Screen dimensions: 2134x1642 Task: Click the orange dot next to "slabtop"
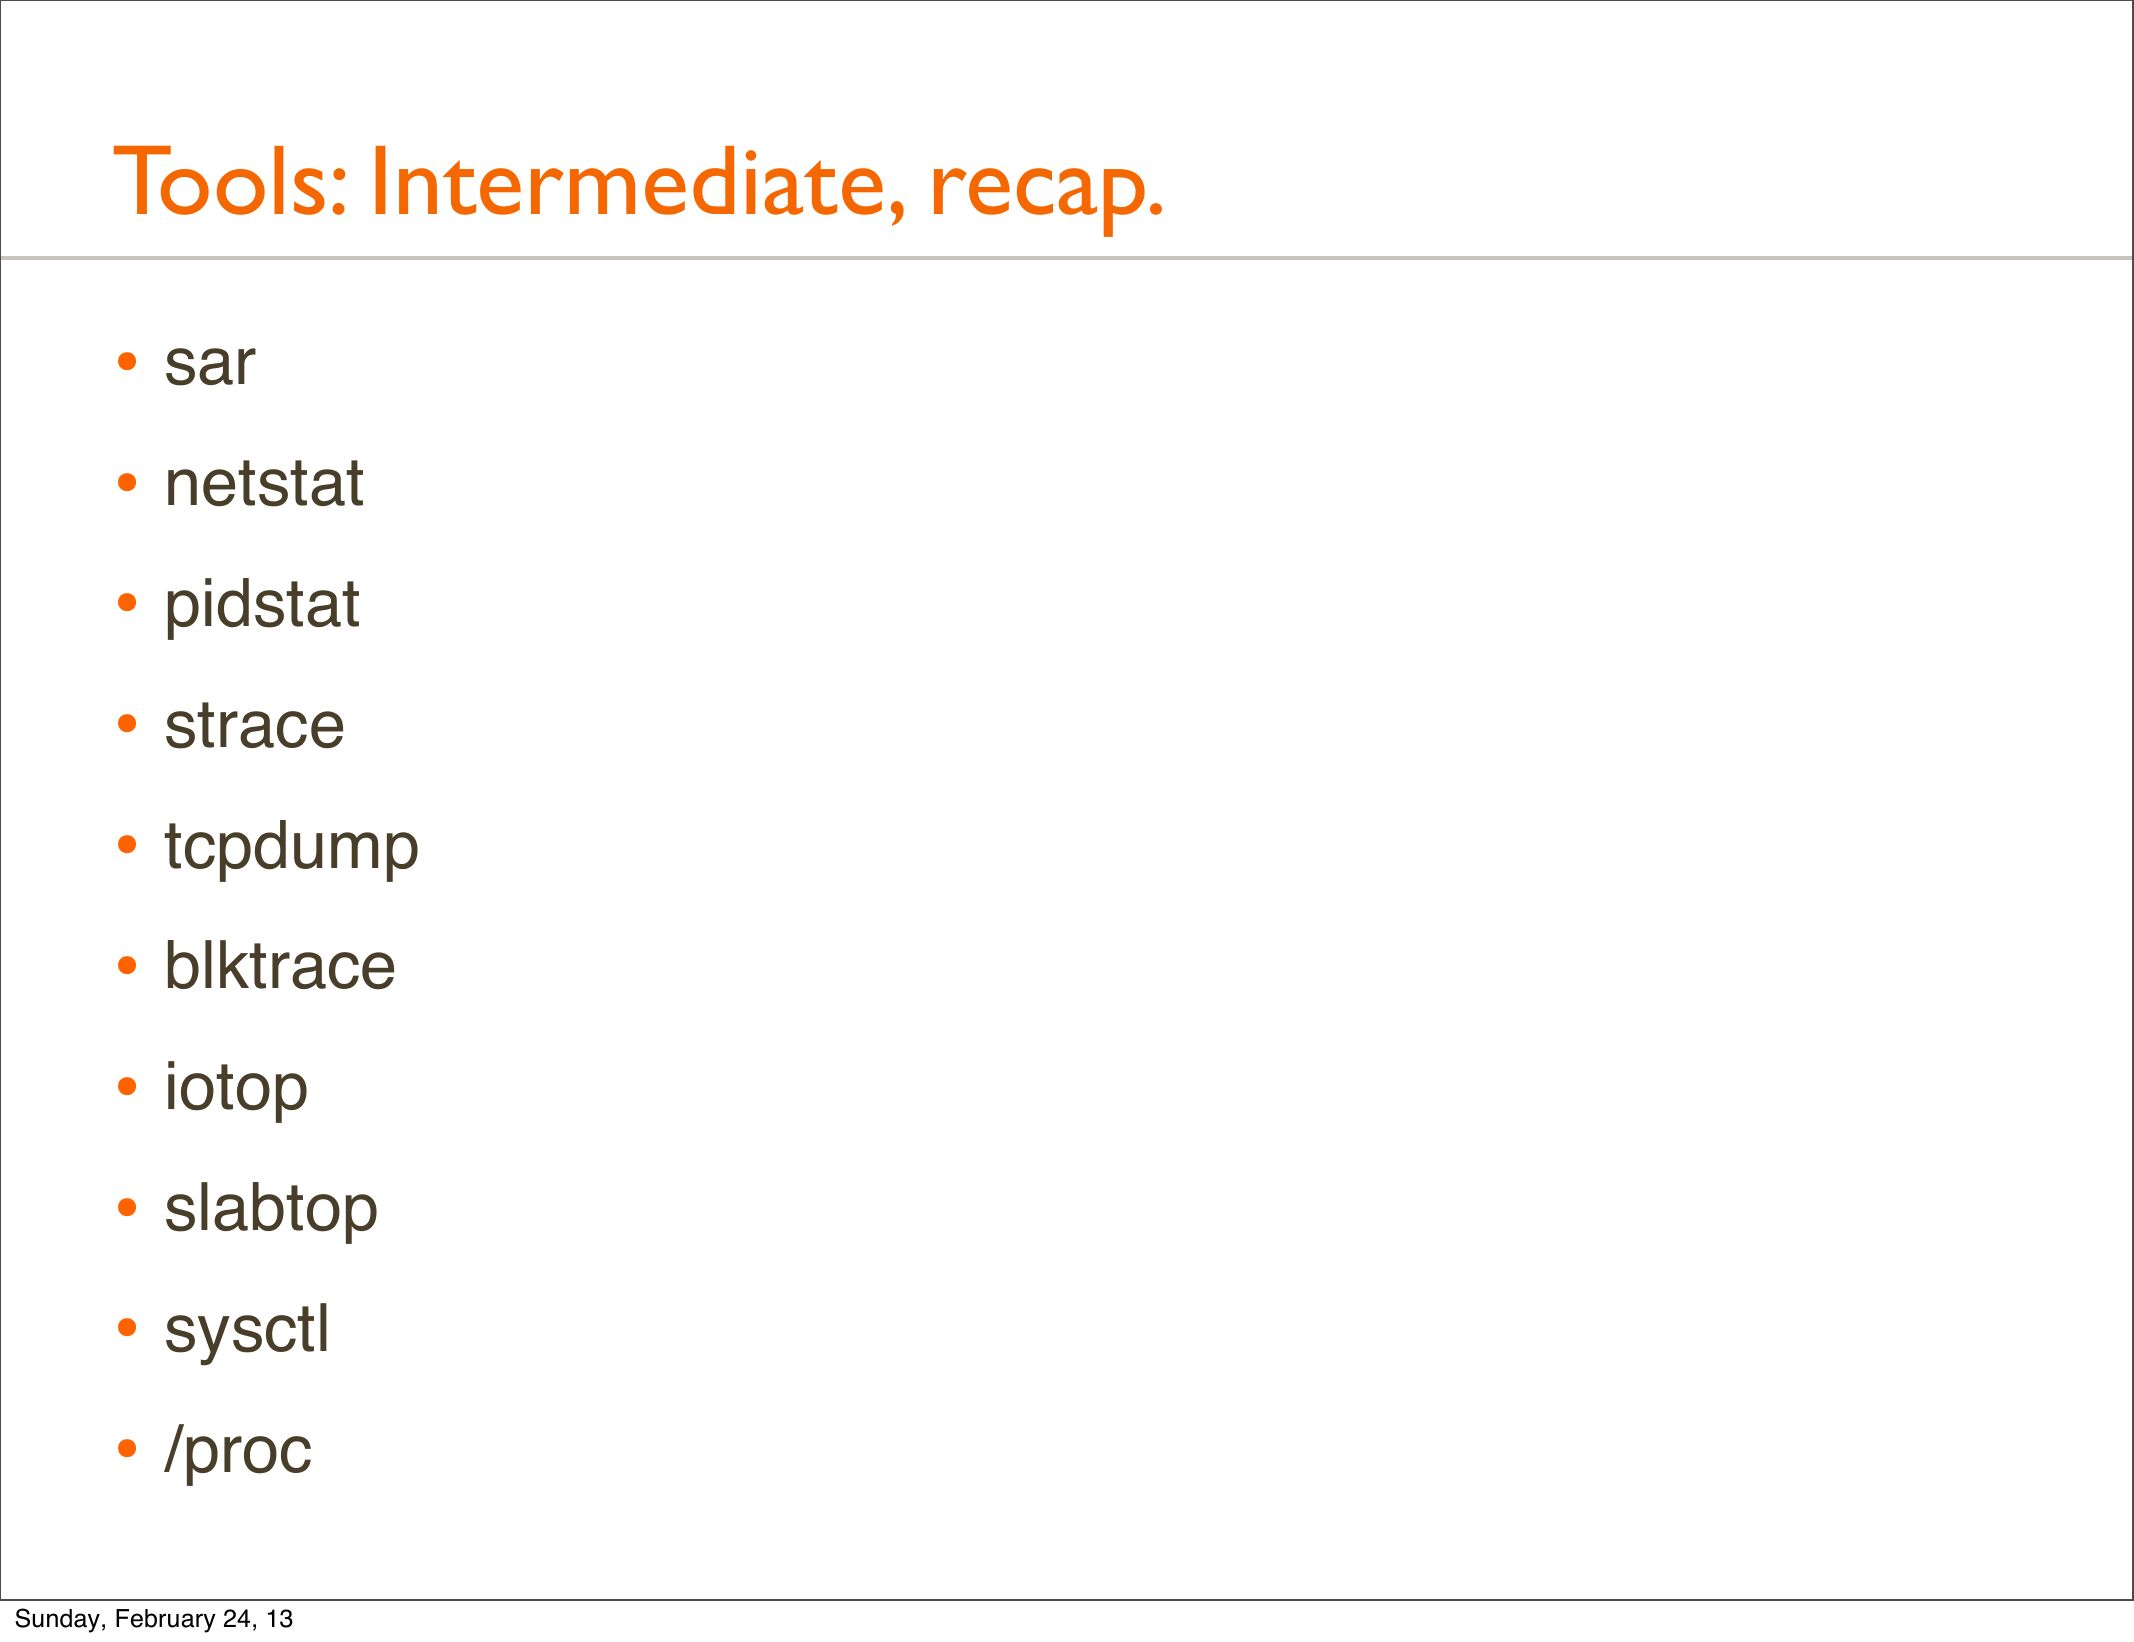[x=127, y=1208]
